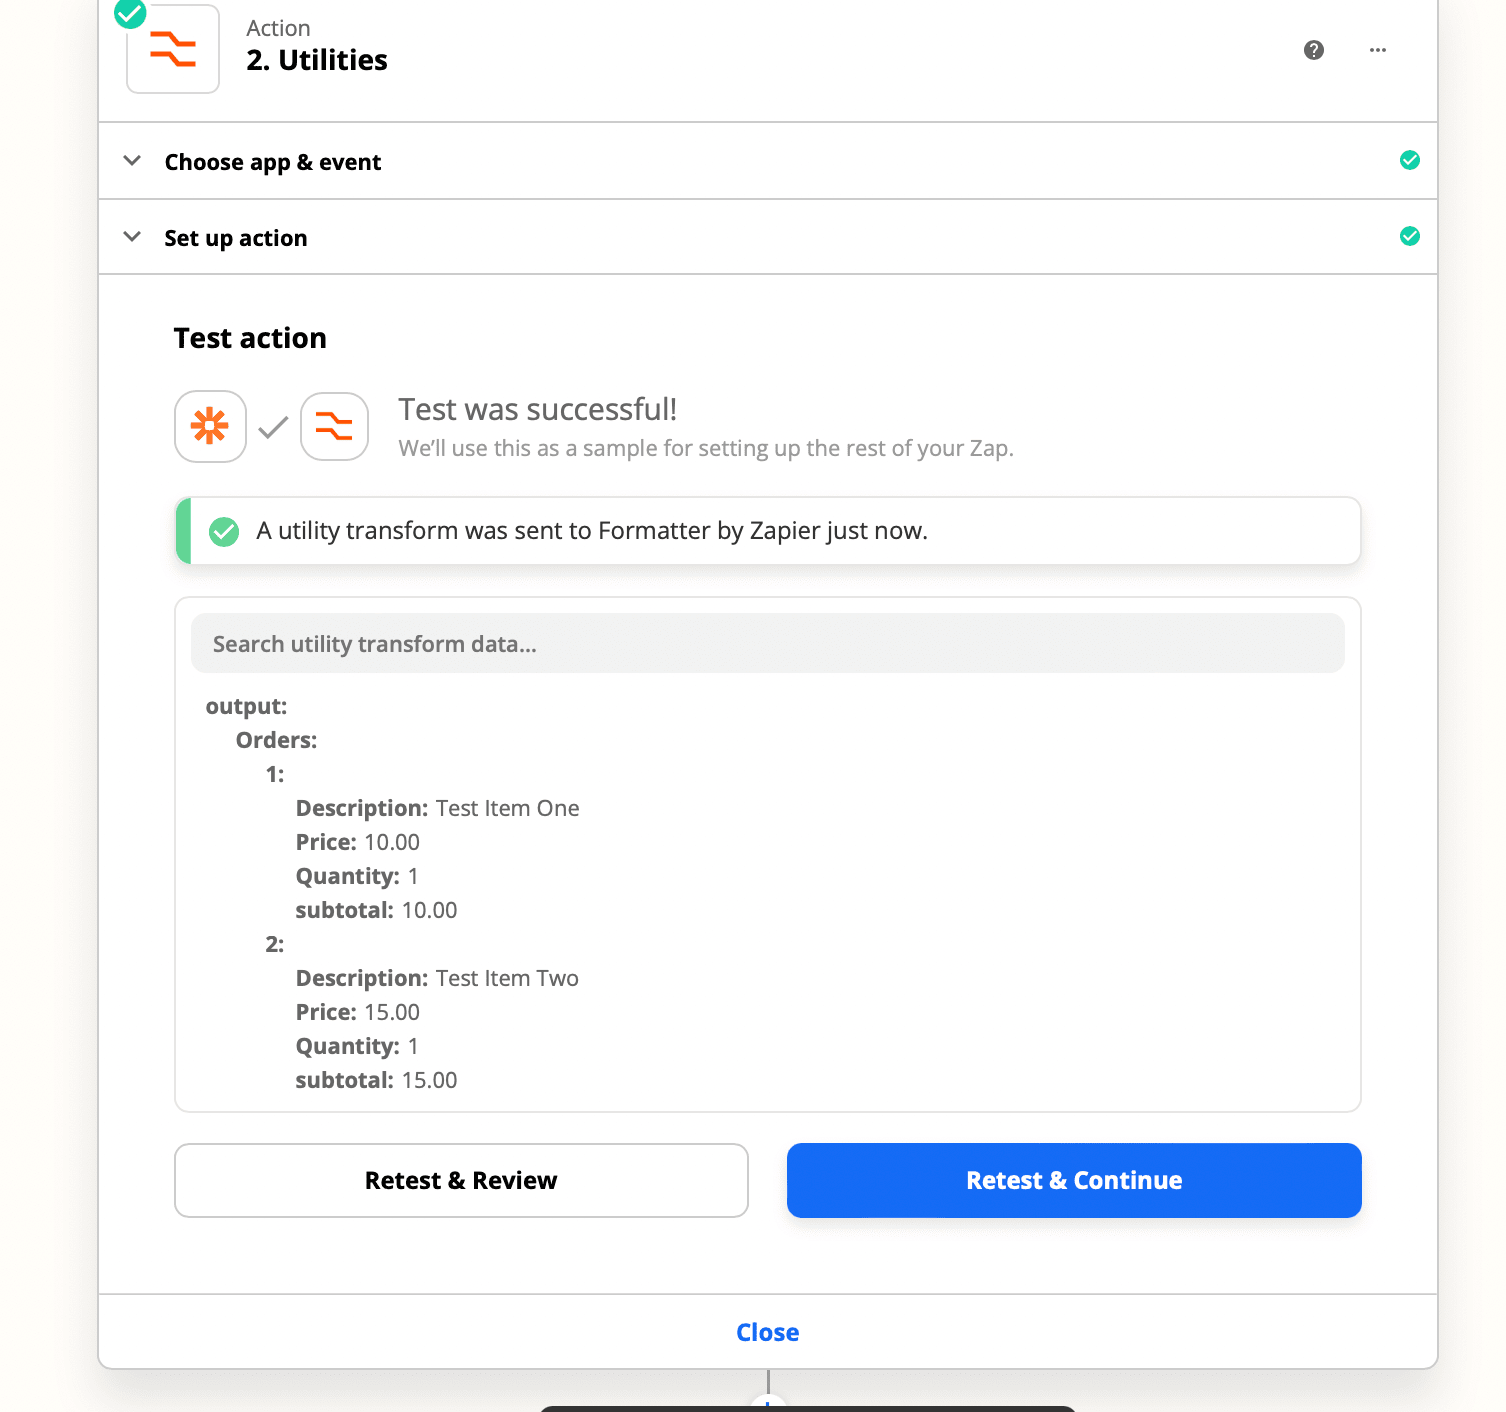
Task: Open the help question mark icon
Action: point(1314,50)
